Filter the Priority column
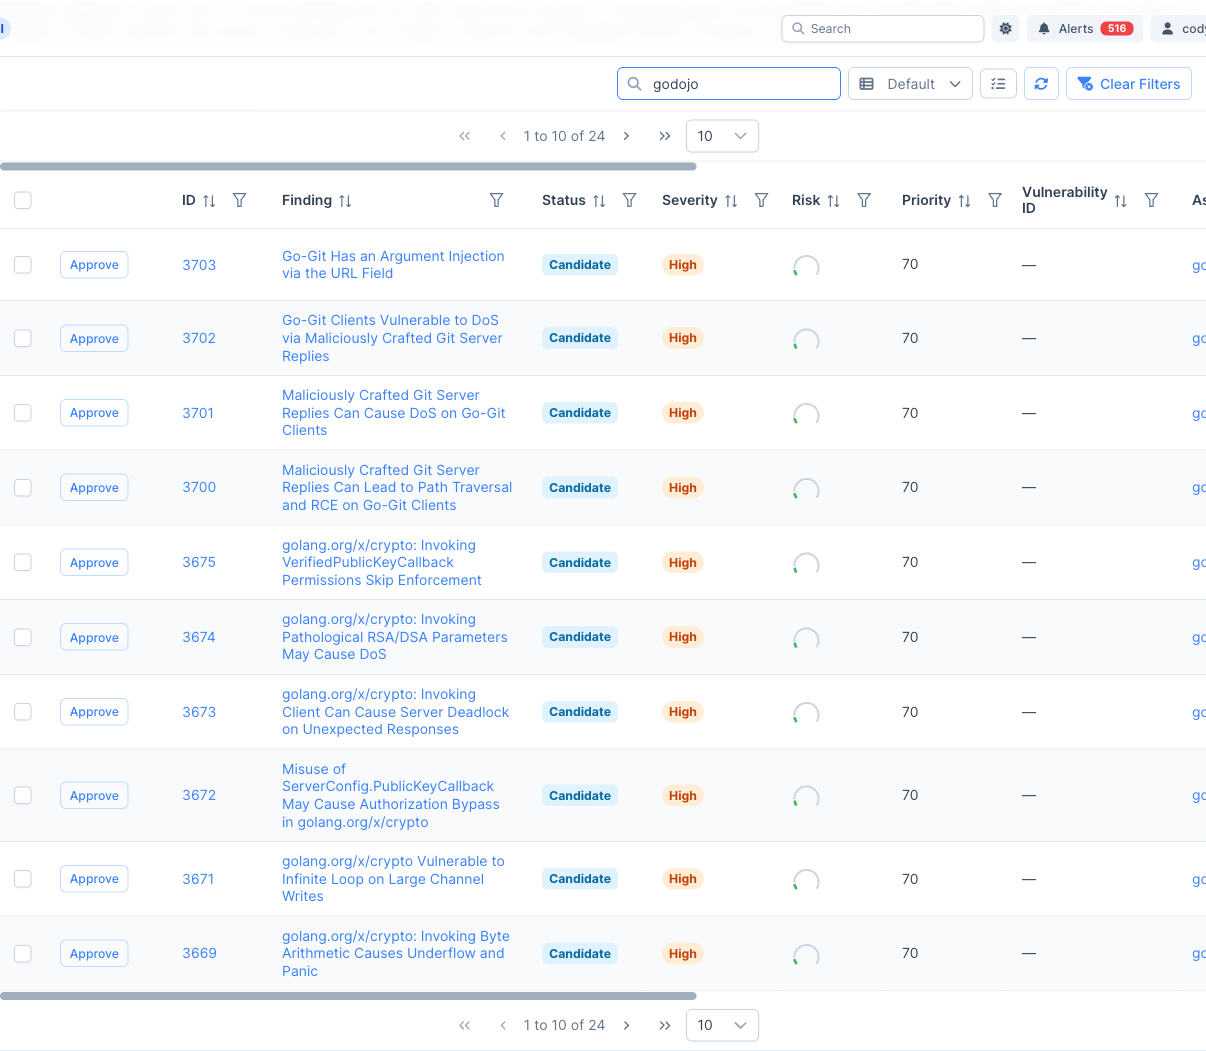This screenshot has width=1206, height=1051. point(994,200)
